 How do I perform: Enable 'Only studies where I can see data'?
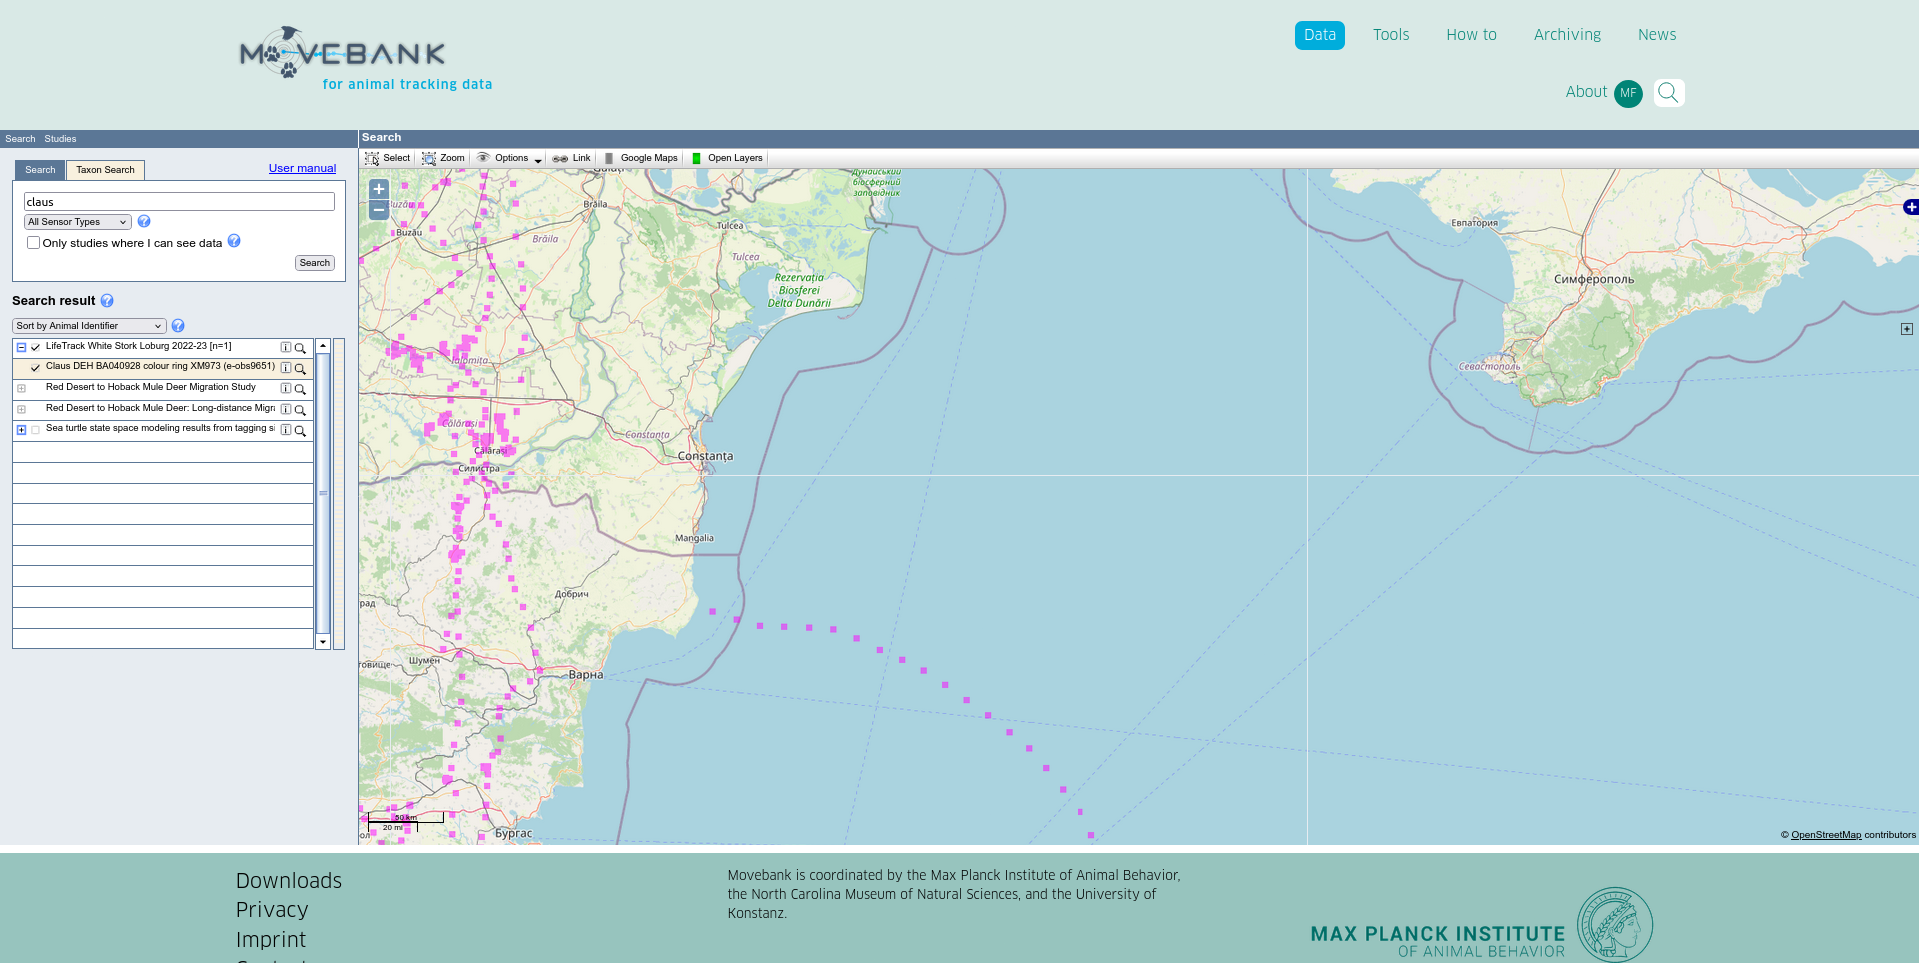34,243
